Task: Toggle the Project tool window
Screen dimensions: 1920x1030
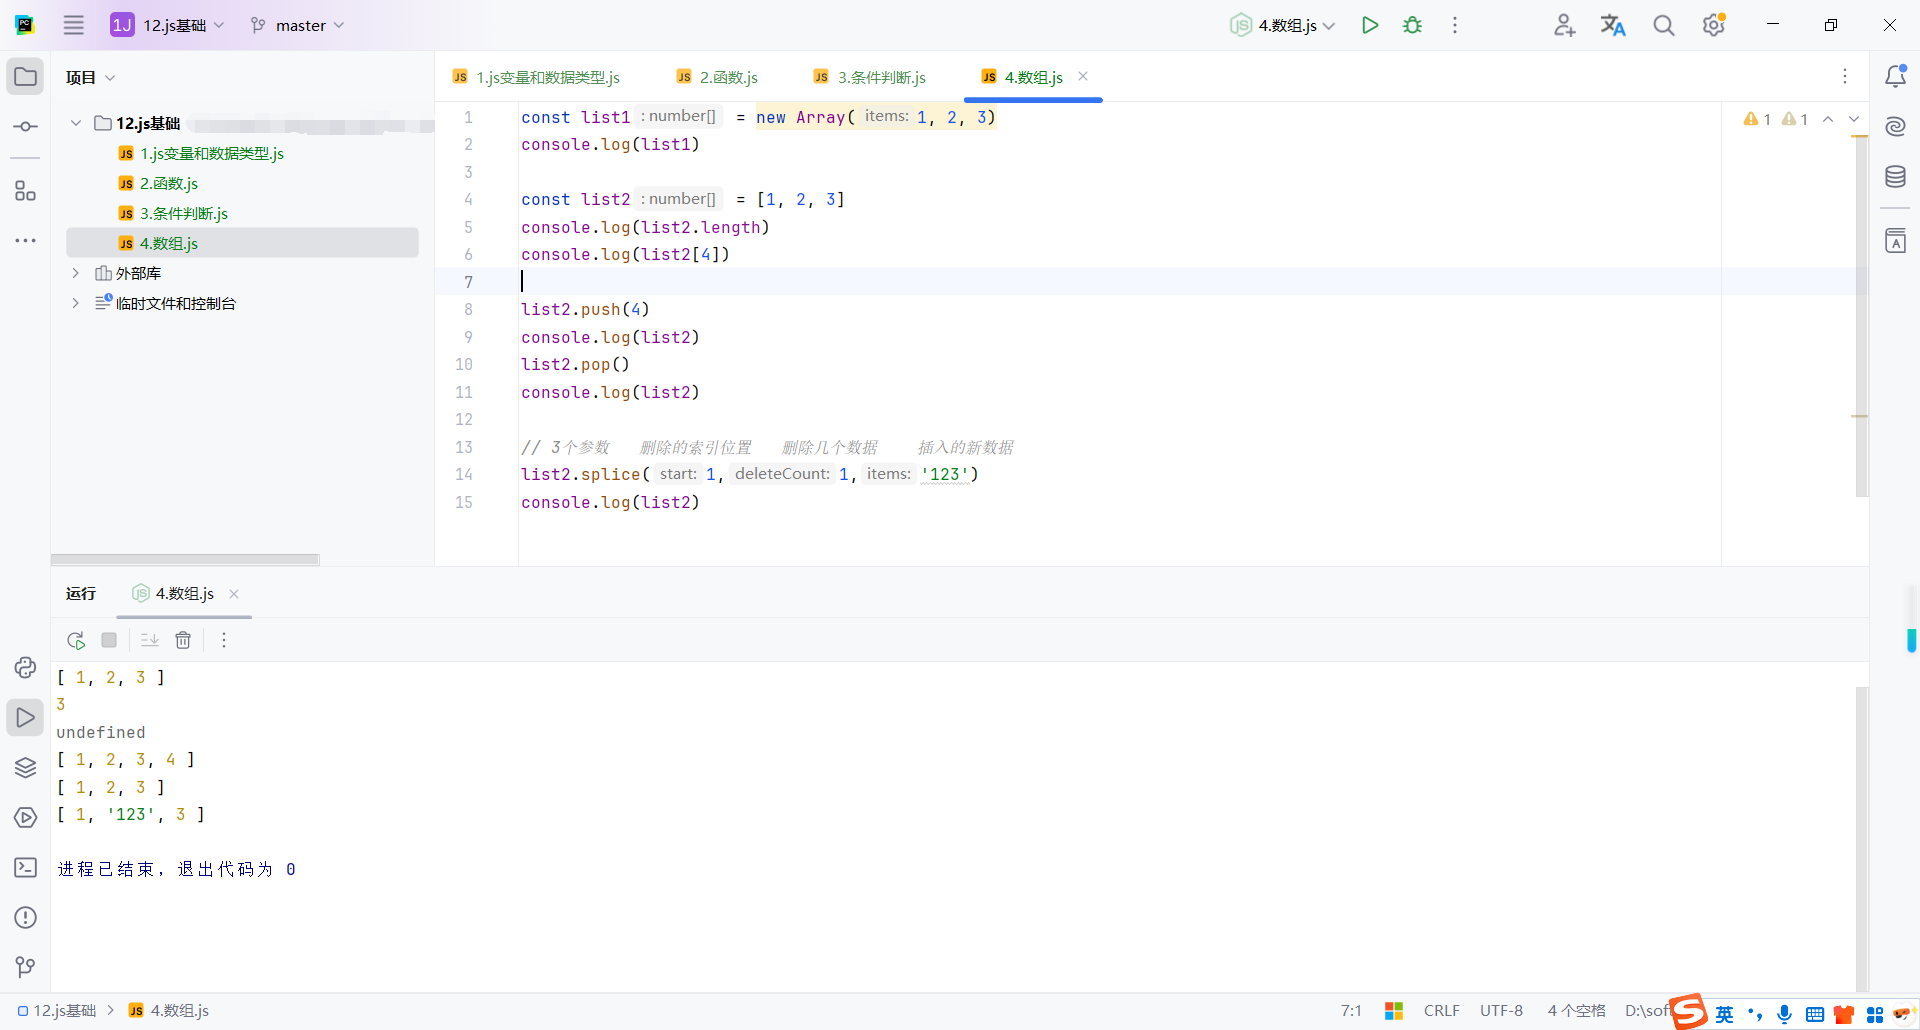Action: click(25, 77)
